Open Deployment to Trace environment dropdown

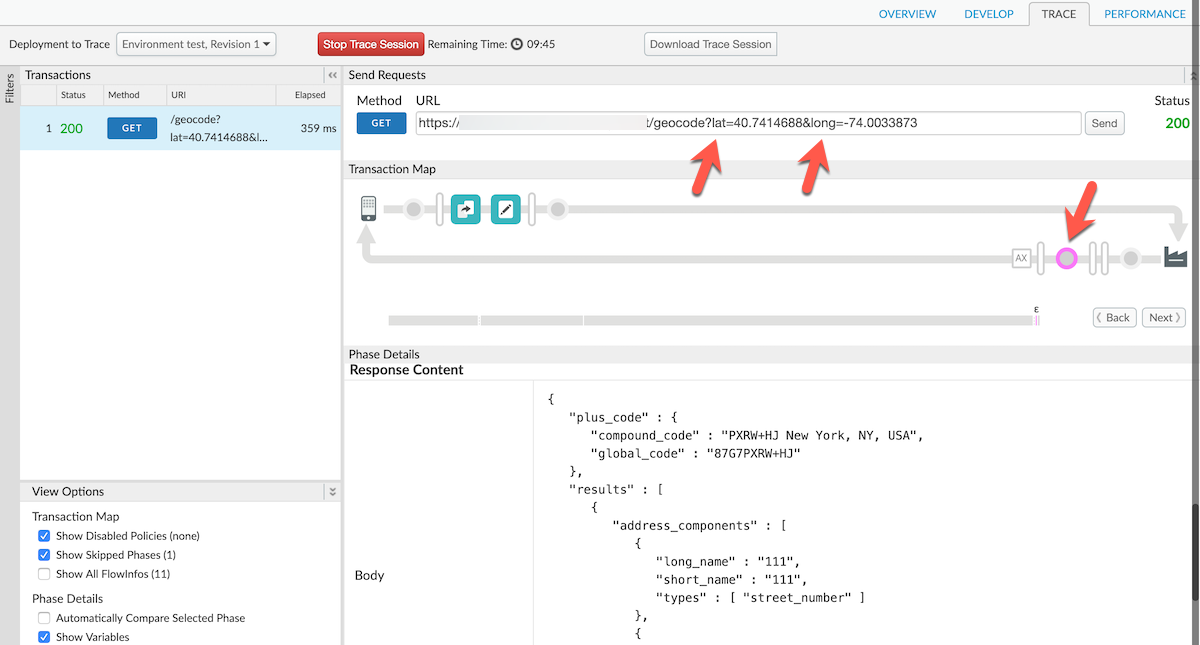196,44
